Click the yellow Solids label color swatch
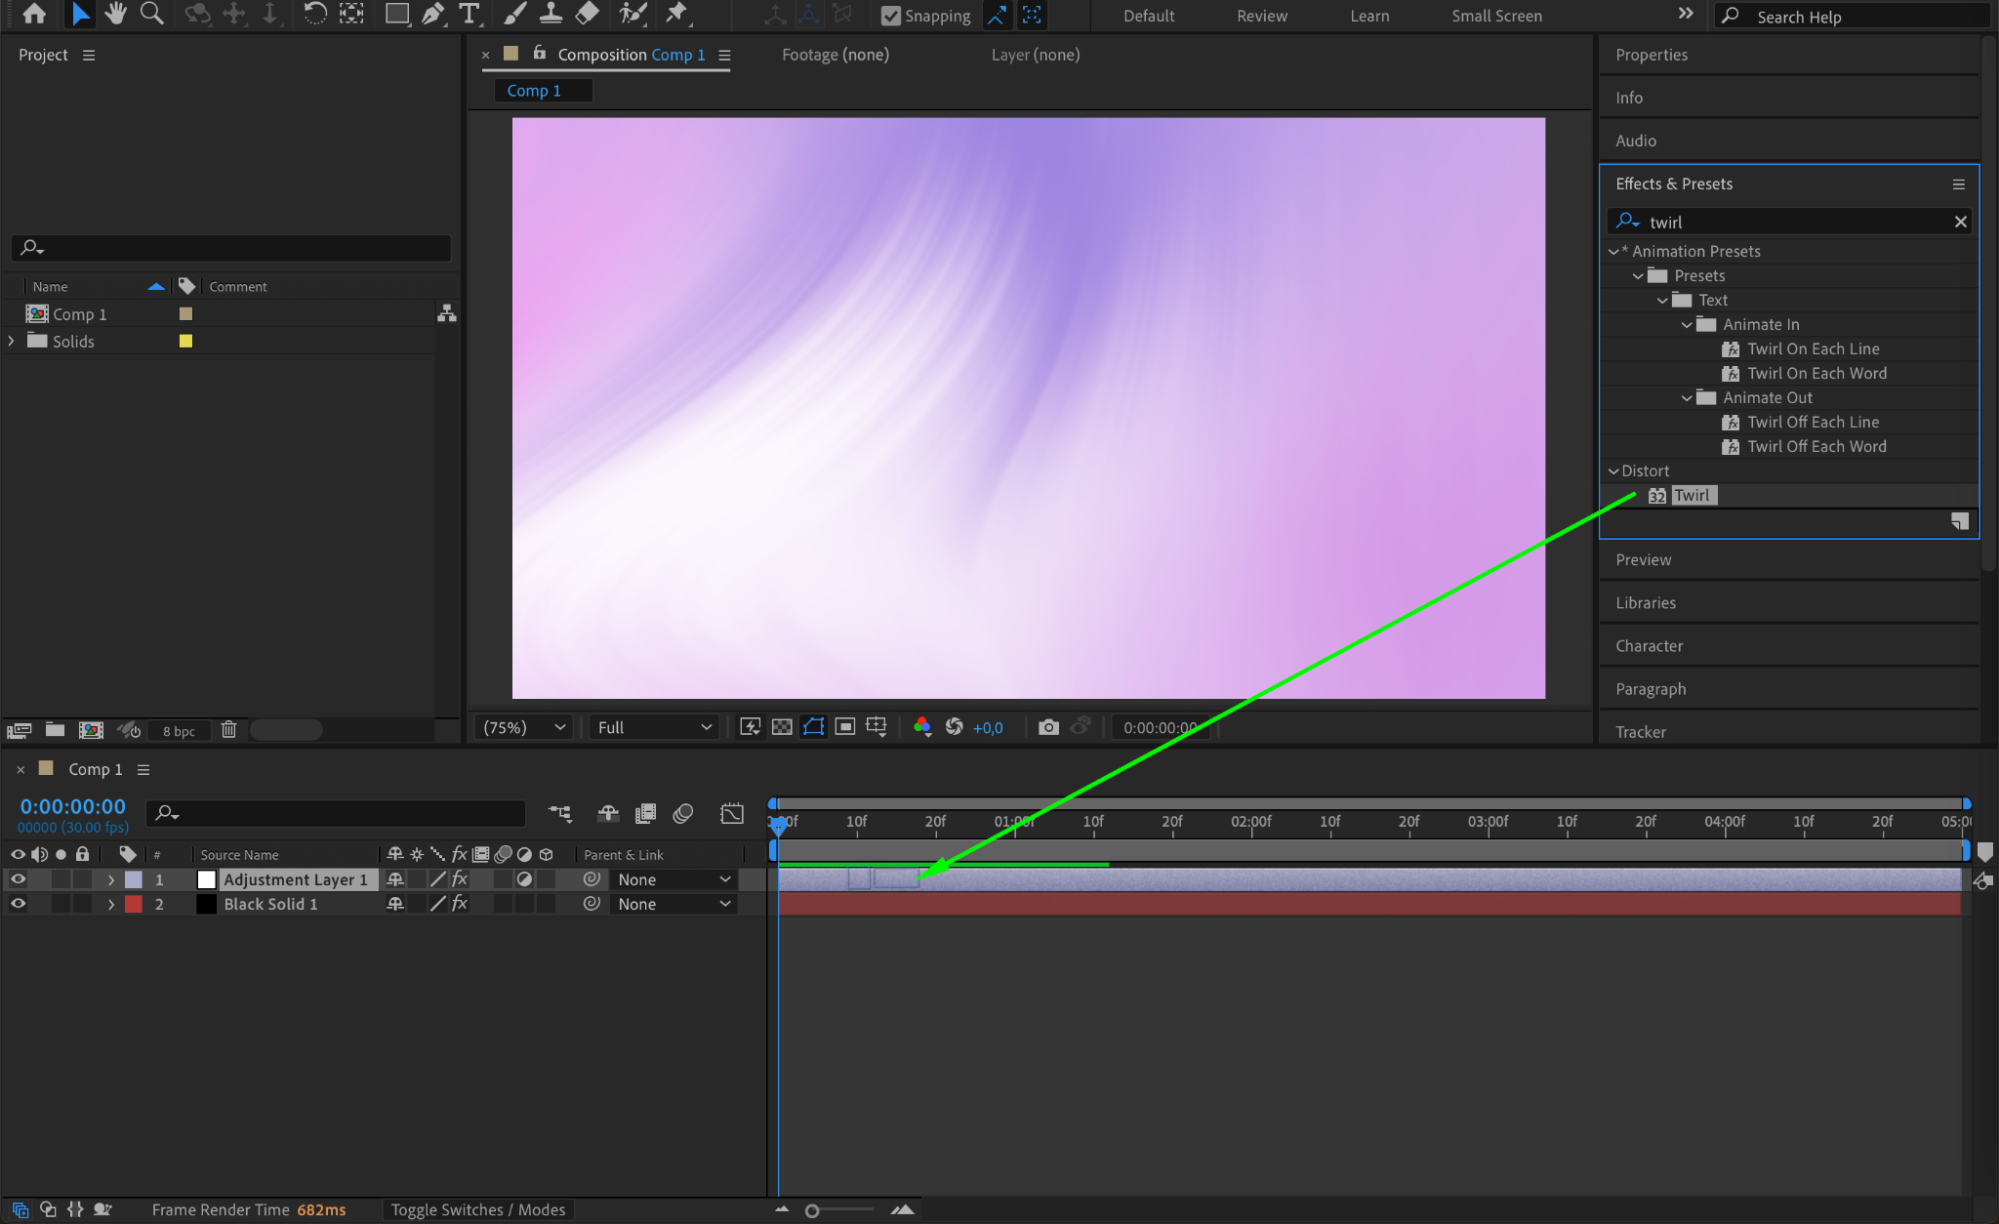1999x1224 pixels. [x=186, y=341]
